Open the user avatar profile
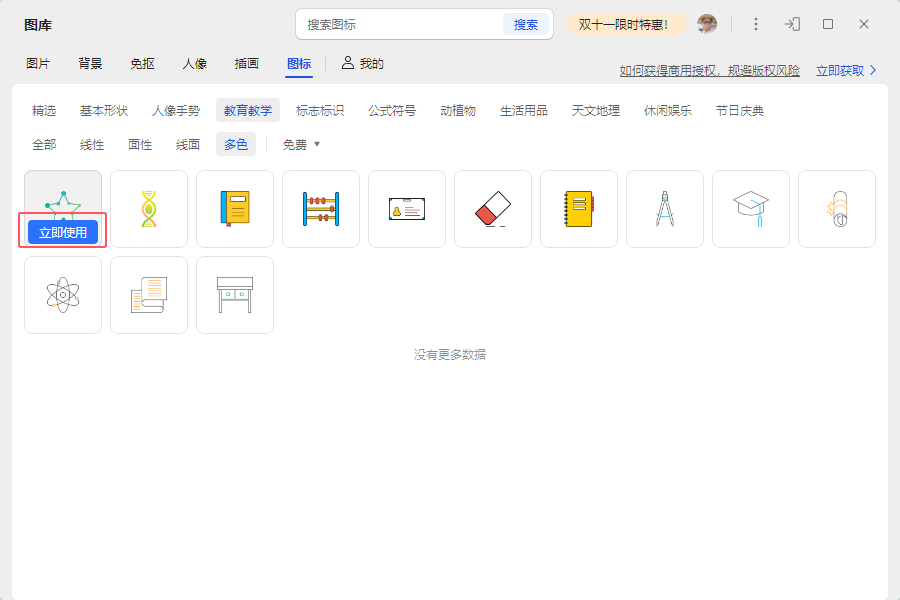This screenshot has width=900, height=600. [707, 24]
